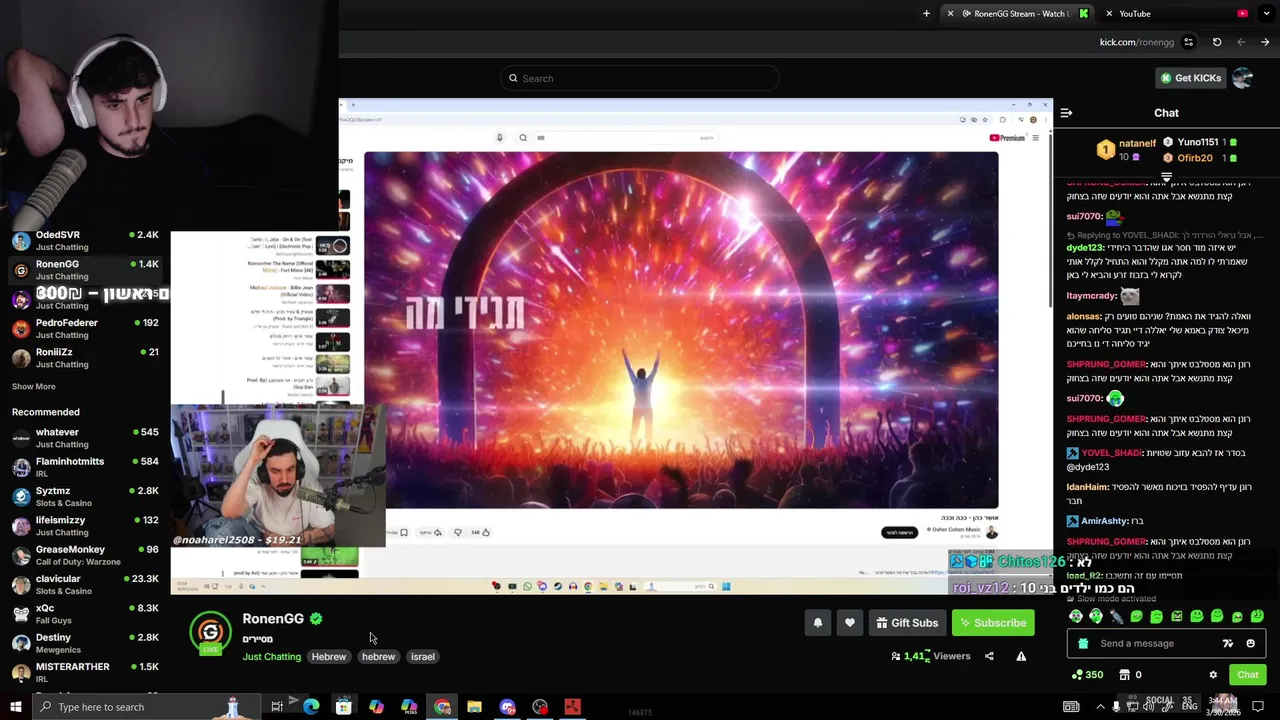Open clavicular channel in recommended list
The height and width of the screenshot is (720, 1280).
pyautogui.click(x=85, y=585)
